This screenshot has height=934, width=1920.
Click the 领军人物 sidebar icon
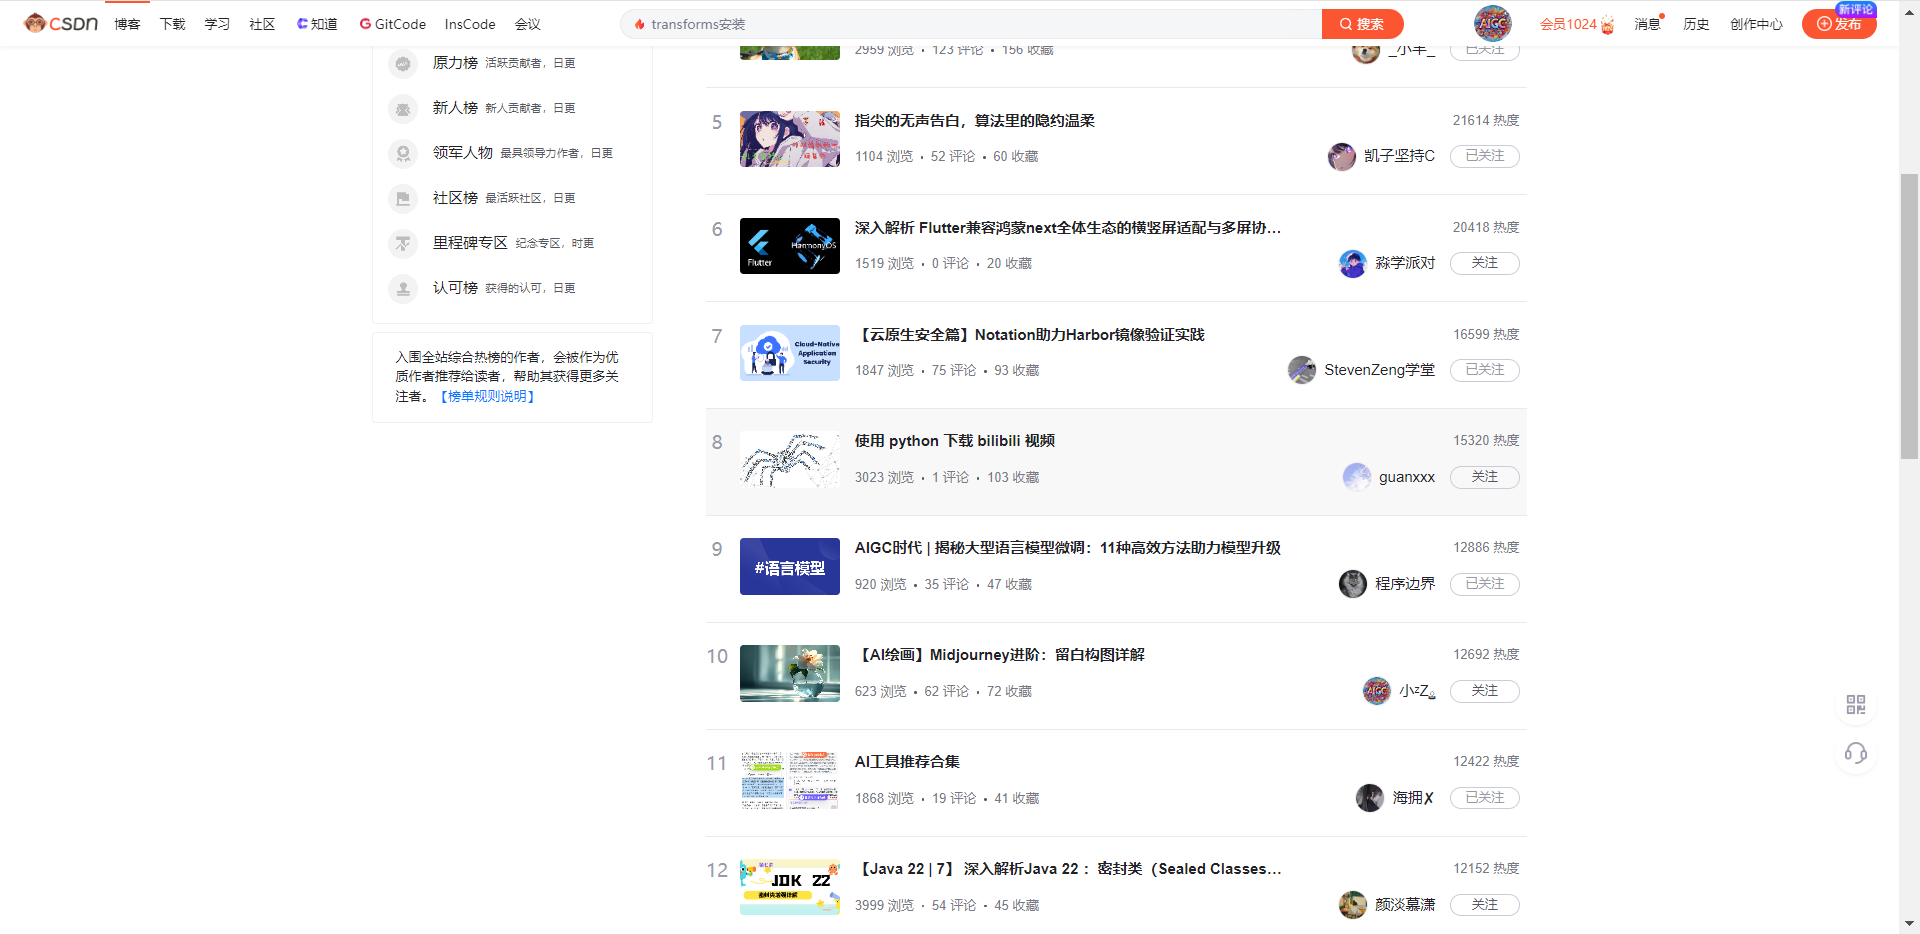click(x=403, y=154)
